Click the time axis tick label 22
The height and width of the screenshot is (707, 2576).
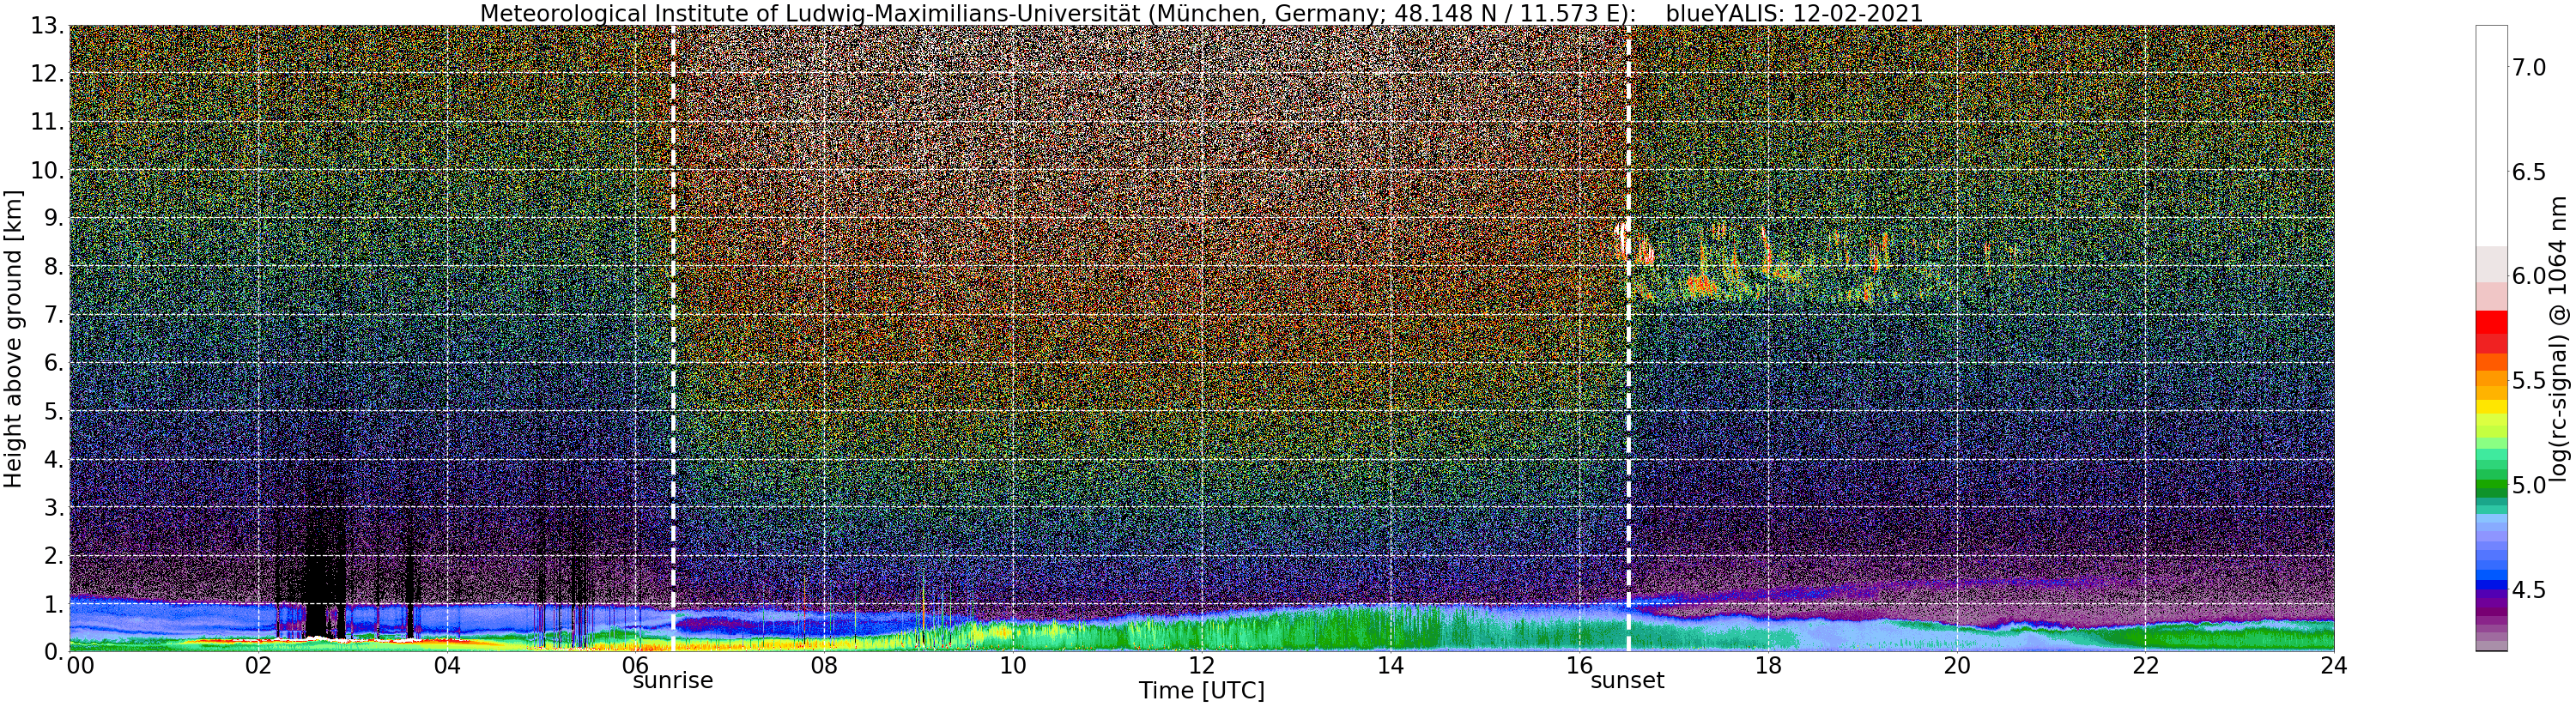click(2145, 665)
